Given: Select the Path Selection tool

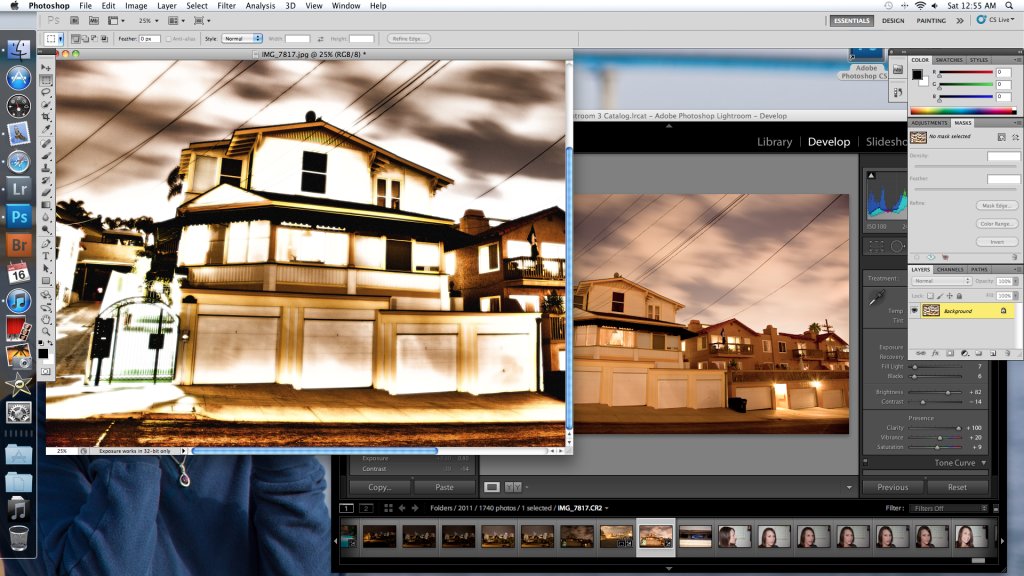Looking at the screenshot, I should [46, 268].
